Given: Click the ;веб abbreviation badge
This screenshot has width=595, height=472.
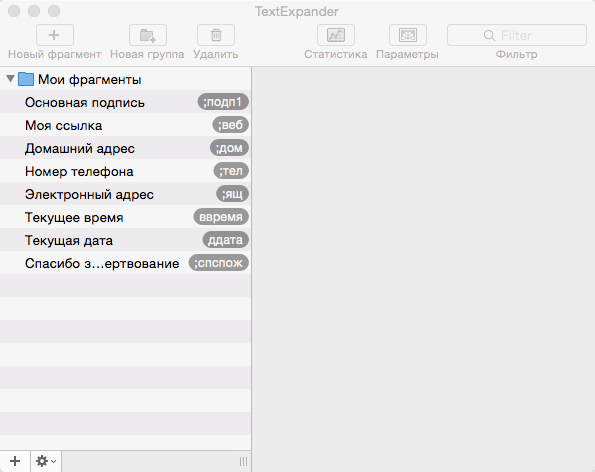Looking at the screenshot, I should [x=230, y=125].
